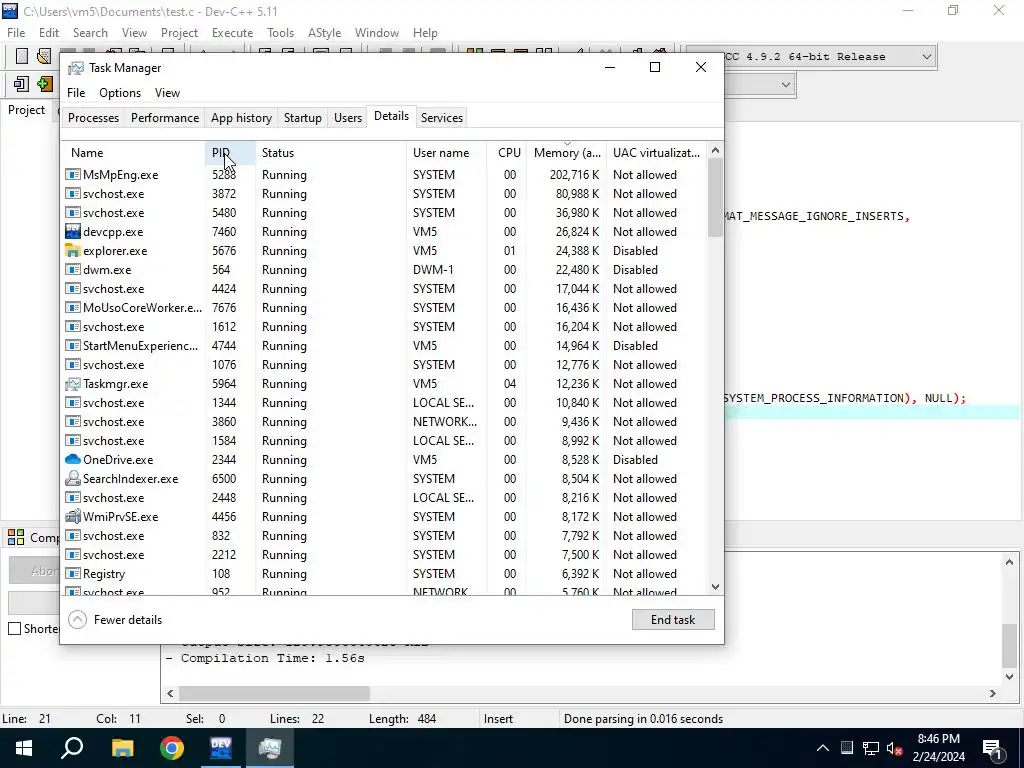Click New file icon in Dev-C++ toolbar
1024x768 pixels.
click(x=22, y=57)
